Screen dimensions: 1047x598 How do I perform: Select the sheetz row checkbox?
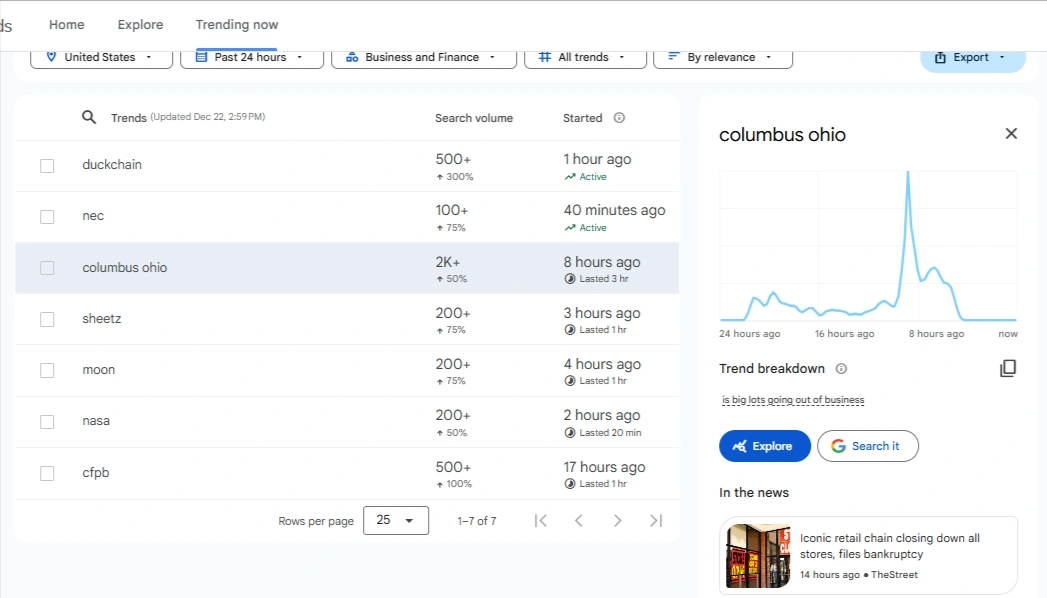pyautogui.click(x=47, y=319)
